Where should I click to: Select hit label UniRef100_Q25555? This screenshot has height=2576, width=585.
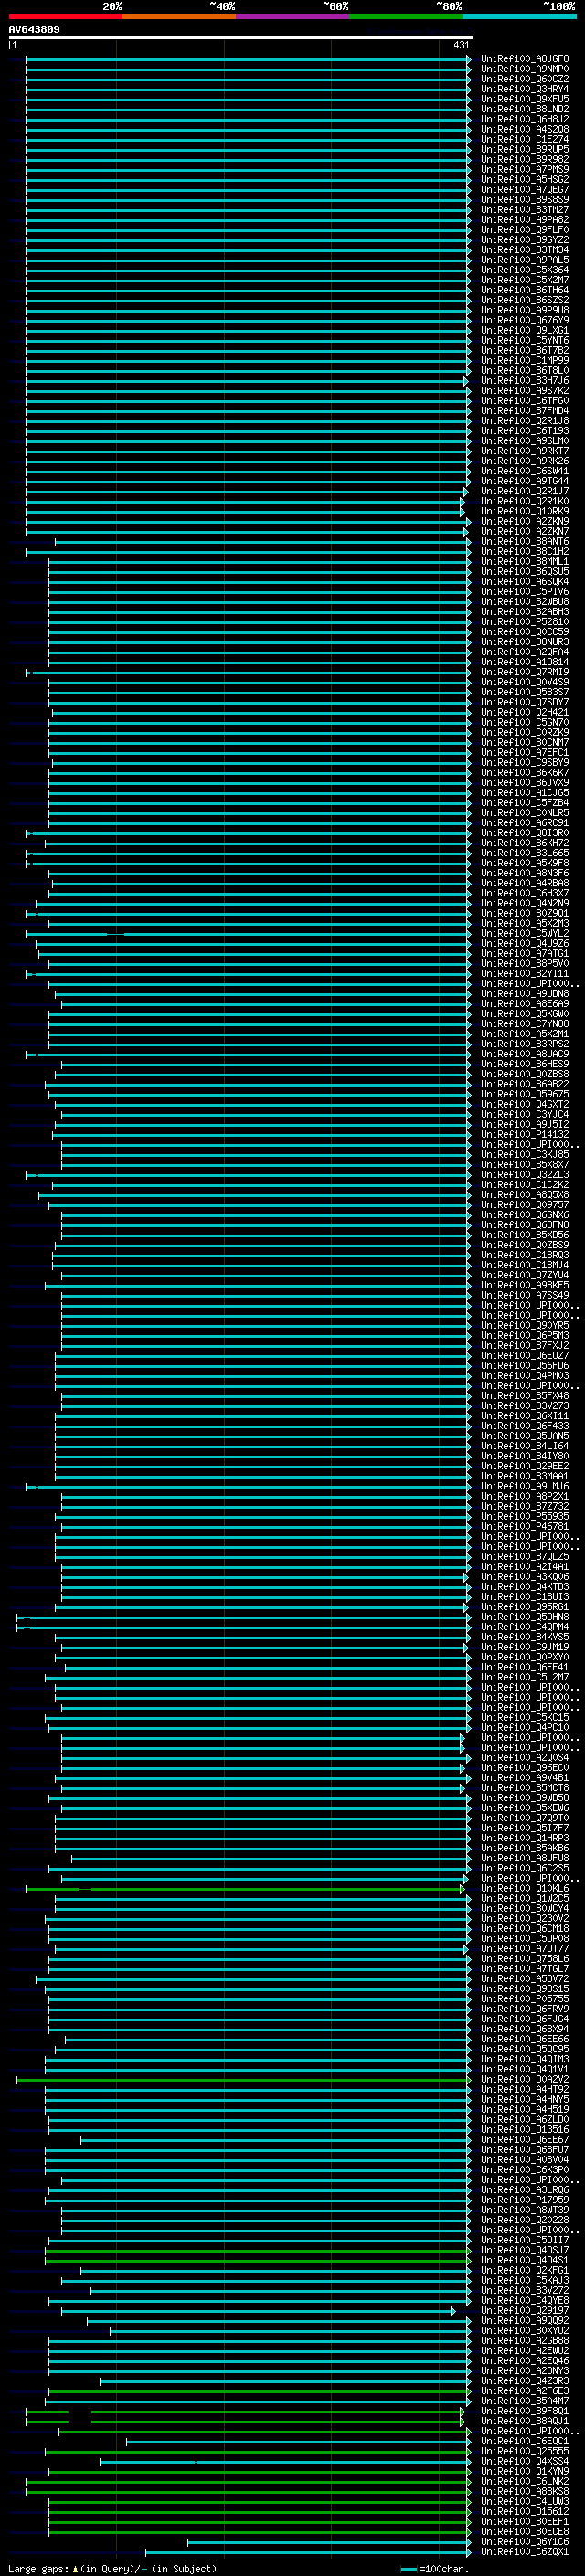[x=525, y=2452]
